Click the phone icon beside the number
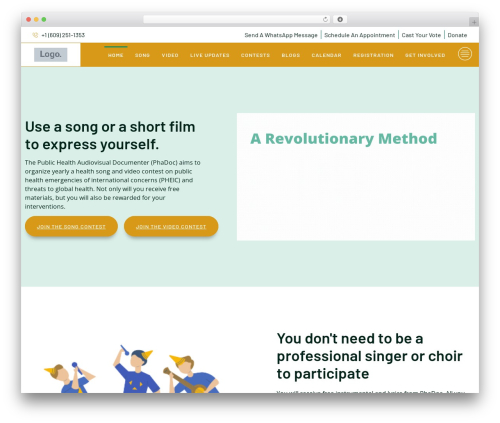The image size is (500, 423). [x=35, y=35]
